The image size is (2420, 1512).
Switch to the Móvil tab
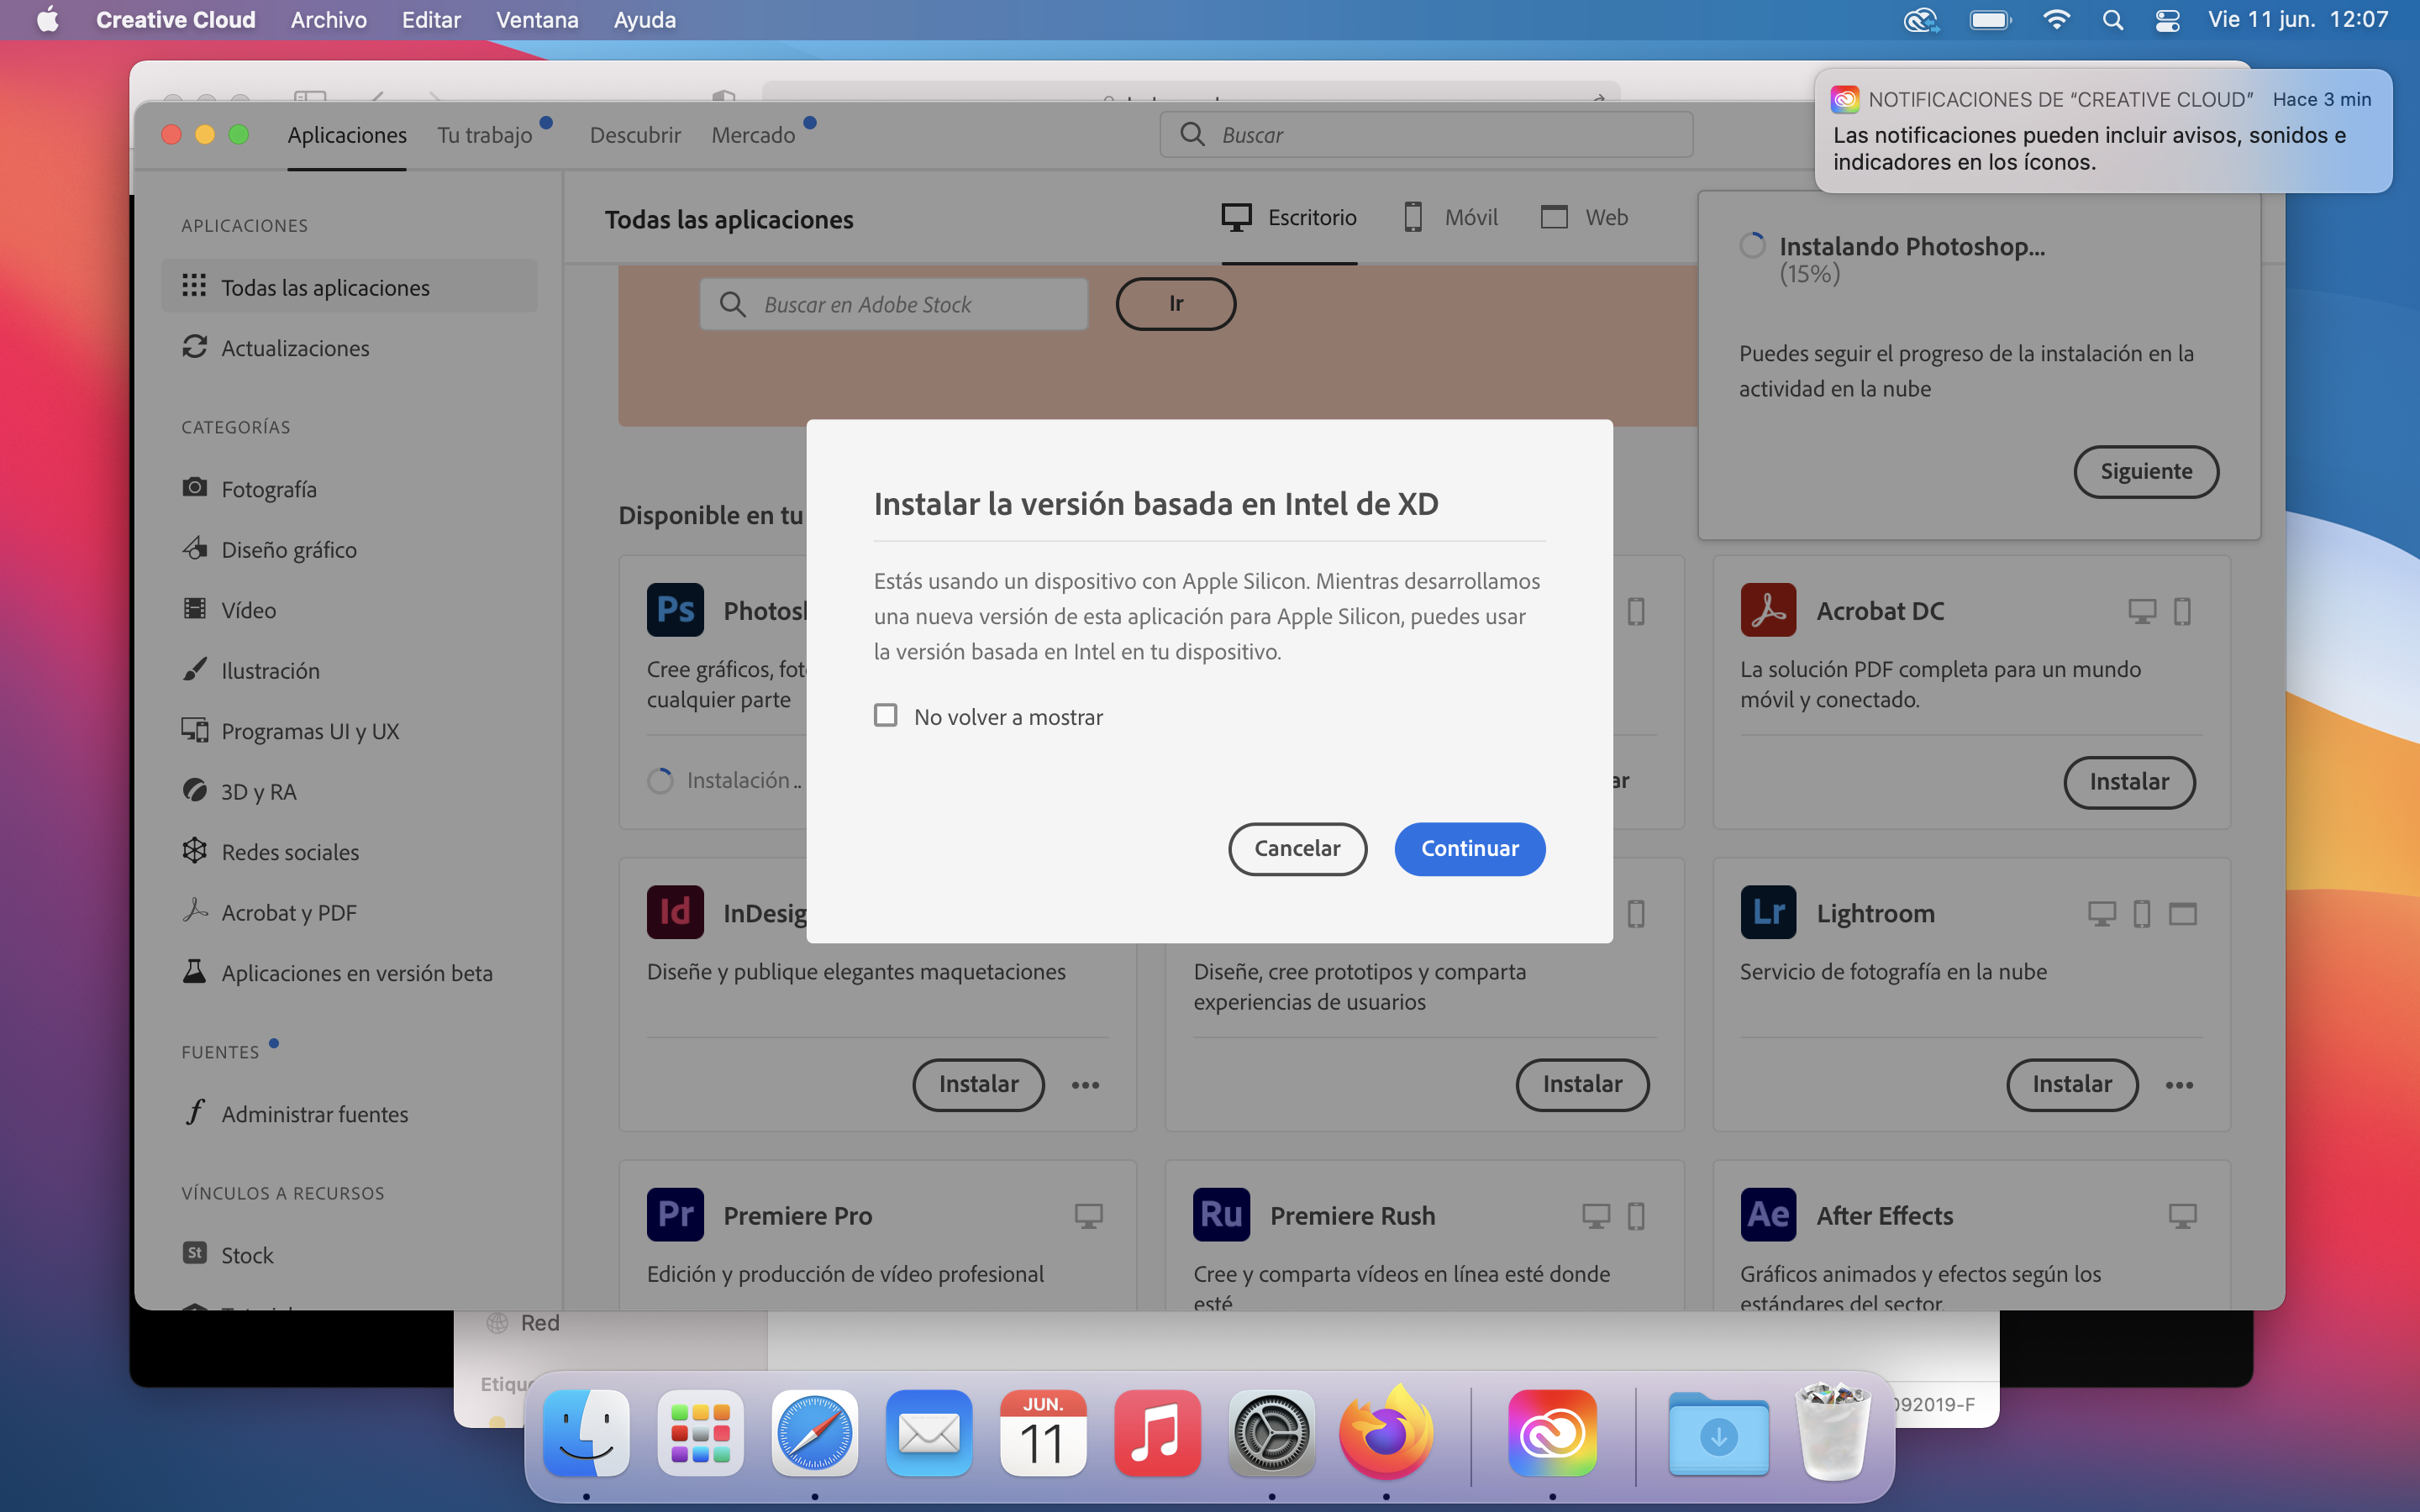coord(1451,217)
